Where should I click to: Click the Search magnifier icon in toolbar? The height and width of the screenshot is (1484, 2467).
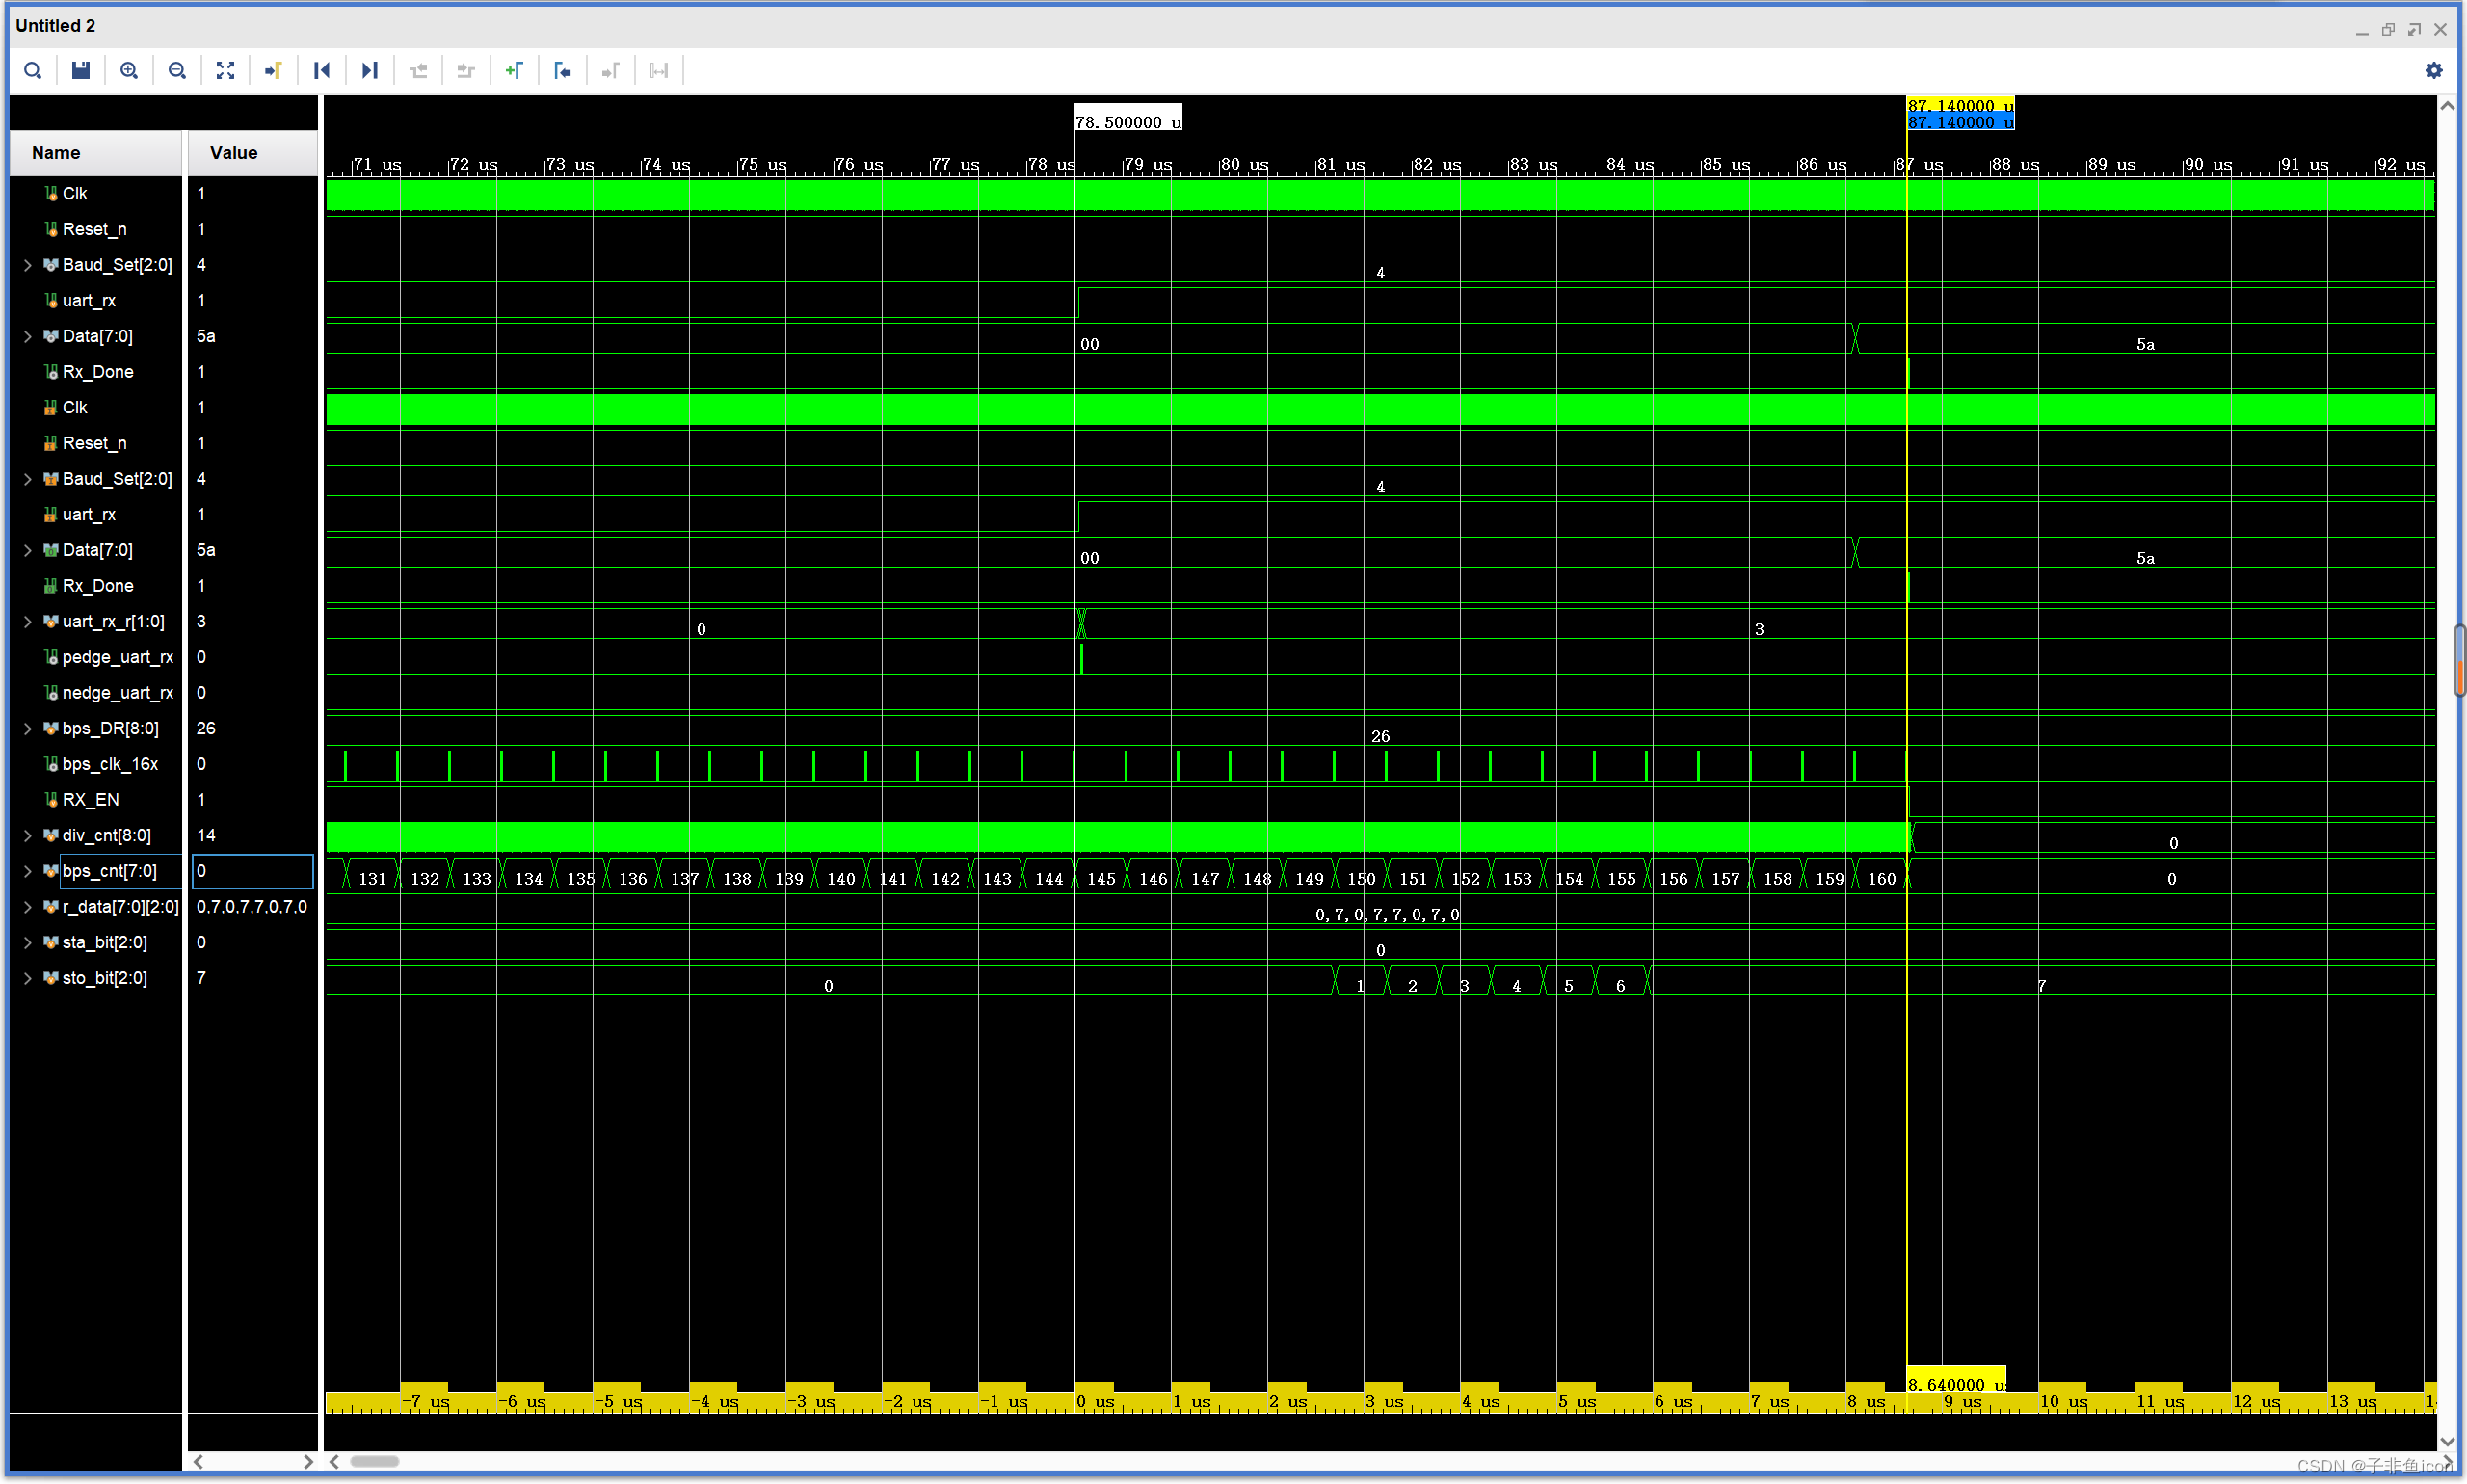pos(33,70)
